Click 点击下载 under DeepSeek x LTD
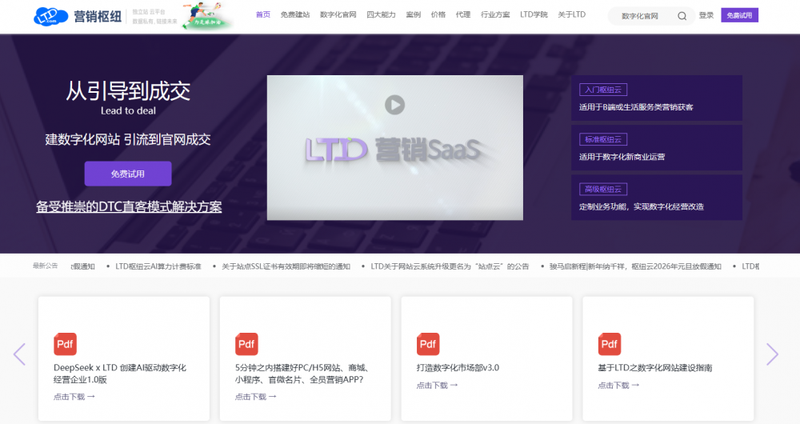800x424 pixels. pyautogui.click(x=74, y=396)
